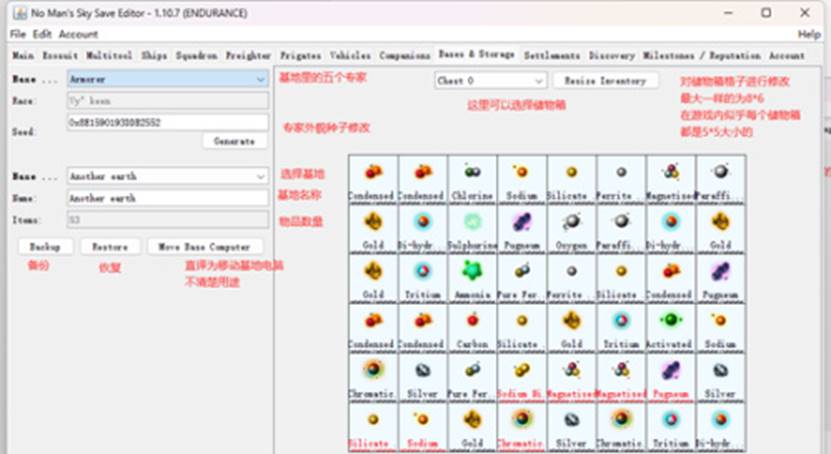Choose the red-labeled Silicate slot

373,426
